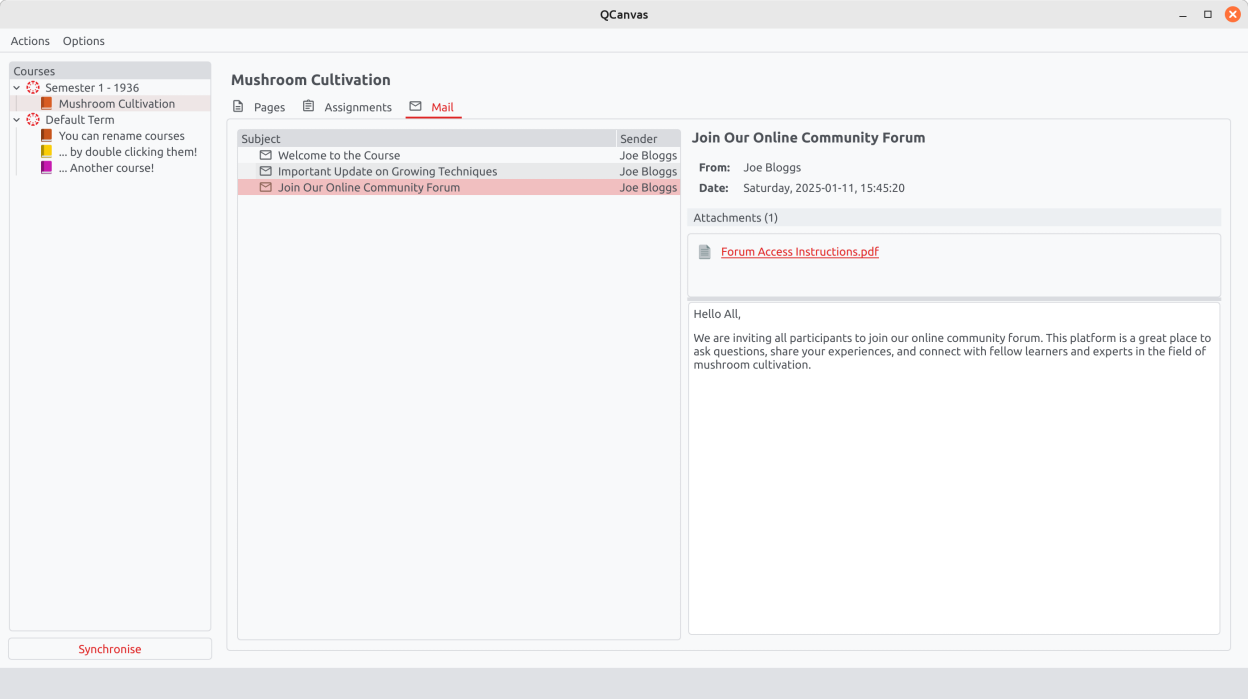Image resolution: width=1248 pixels, height=699 pixels.
Task: Collapse the Default Term tree node
Action: (17, 120)
